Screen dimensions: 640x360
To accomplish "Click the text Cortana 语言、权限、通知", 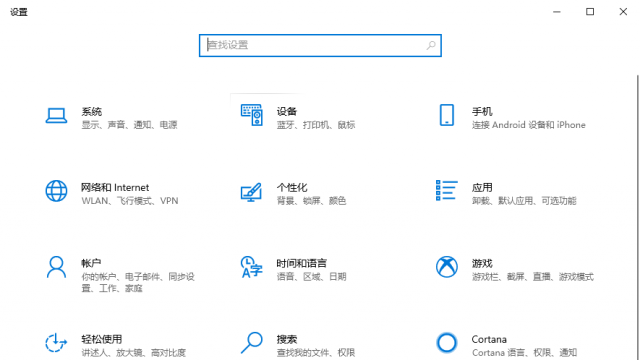I will point(524,353).
